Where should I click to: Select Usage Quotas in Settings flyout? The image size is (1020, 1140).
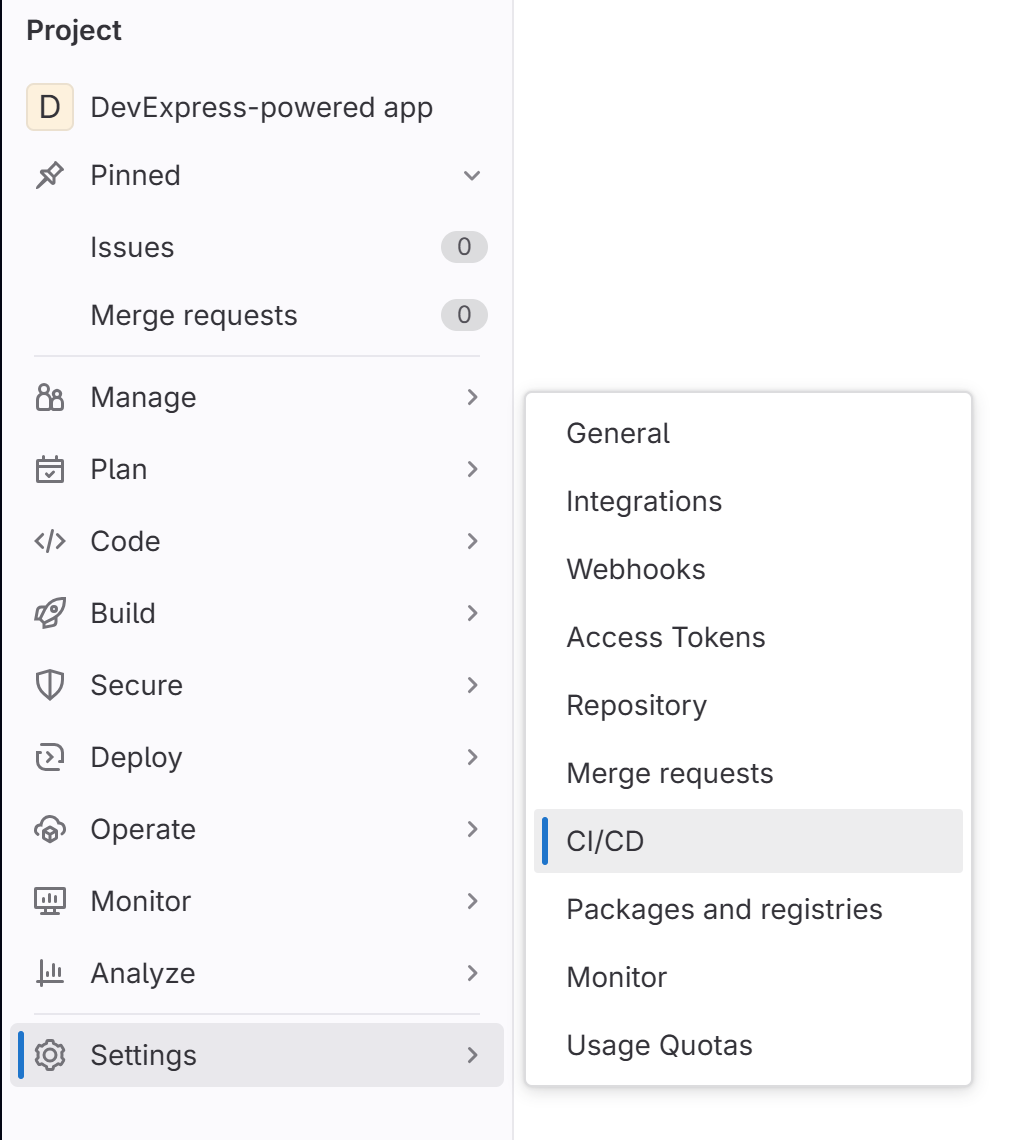659,1046
